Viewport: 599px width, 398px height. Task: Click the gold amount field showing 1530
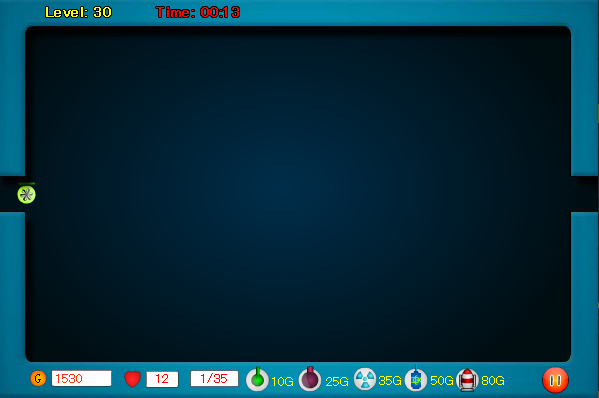point(82,379)
